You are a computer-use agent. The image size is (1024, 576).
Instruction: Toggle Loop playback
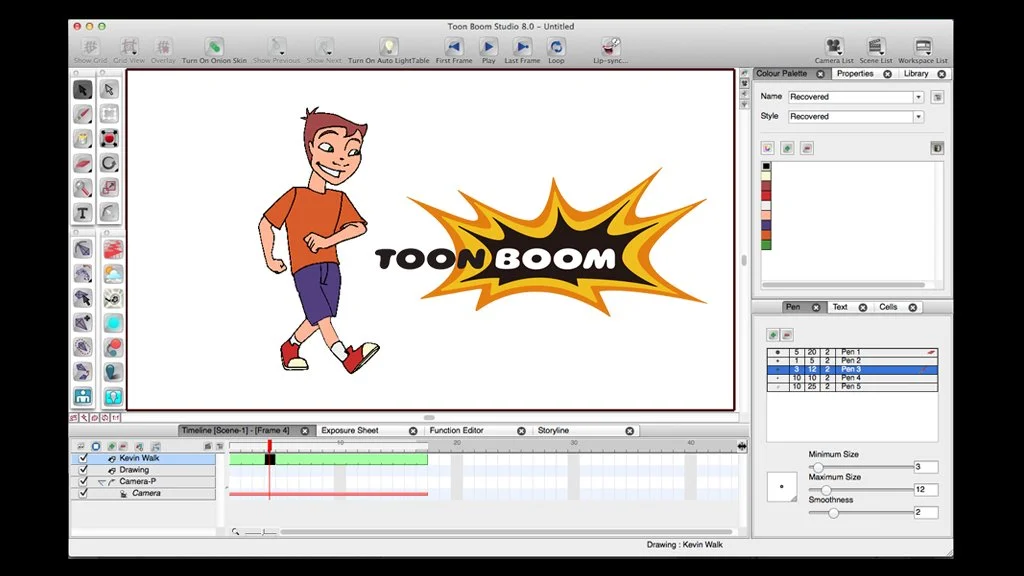pyautogui.click(x=556, y=51)
